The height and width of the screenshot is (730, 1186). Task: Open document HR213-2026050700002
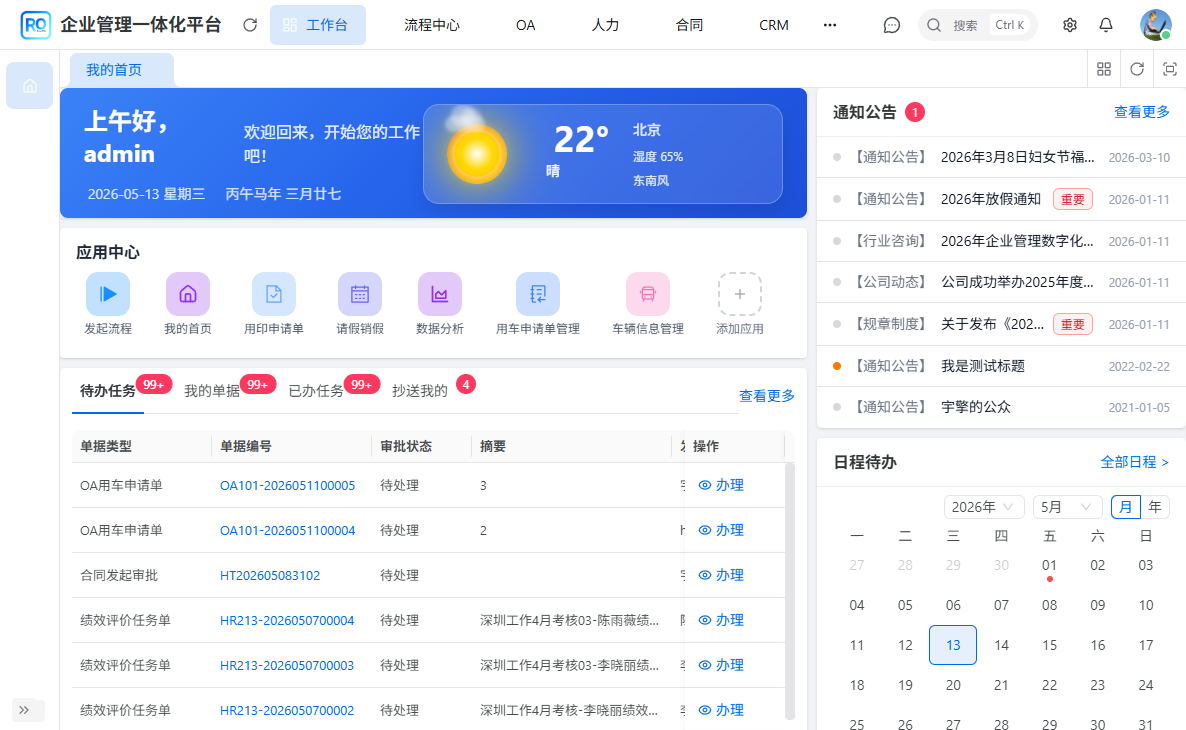pos(287,710)
